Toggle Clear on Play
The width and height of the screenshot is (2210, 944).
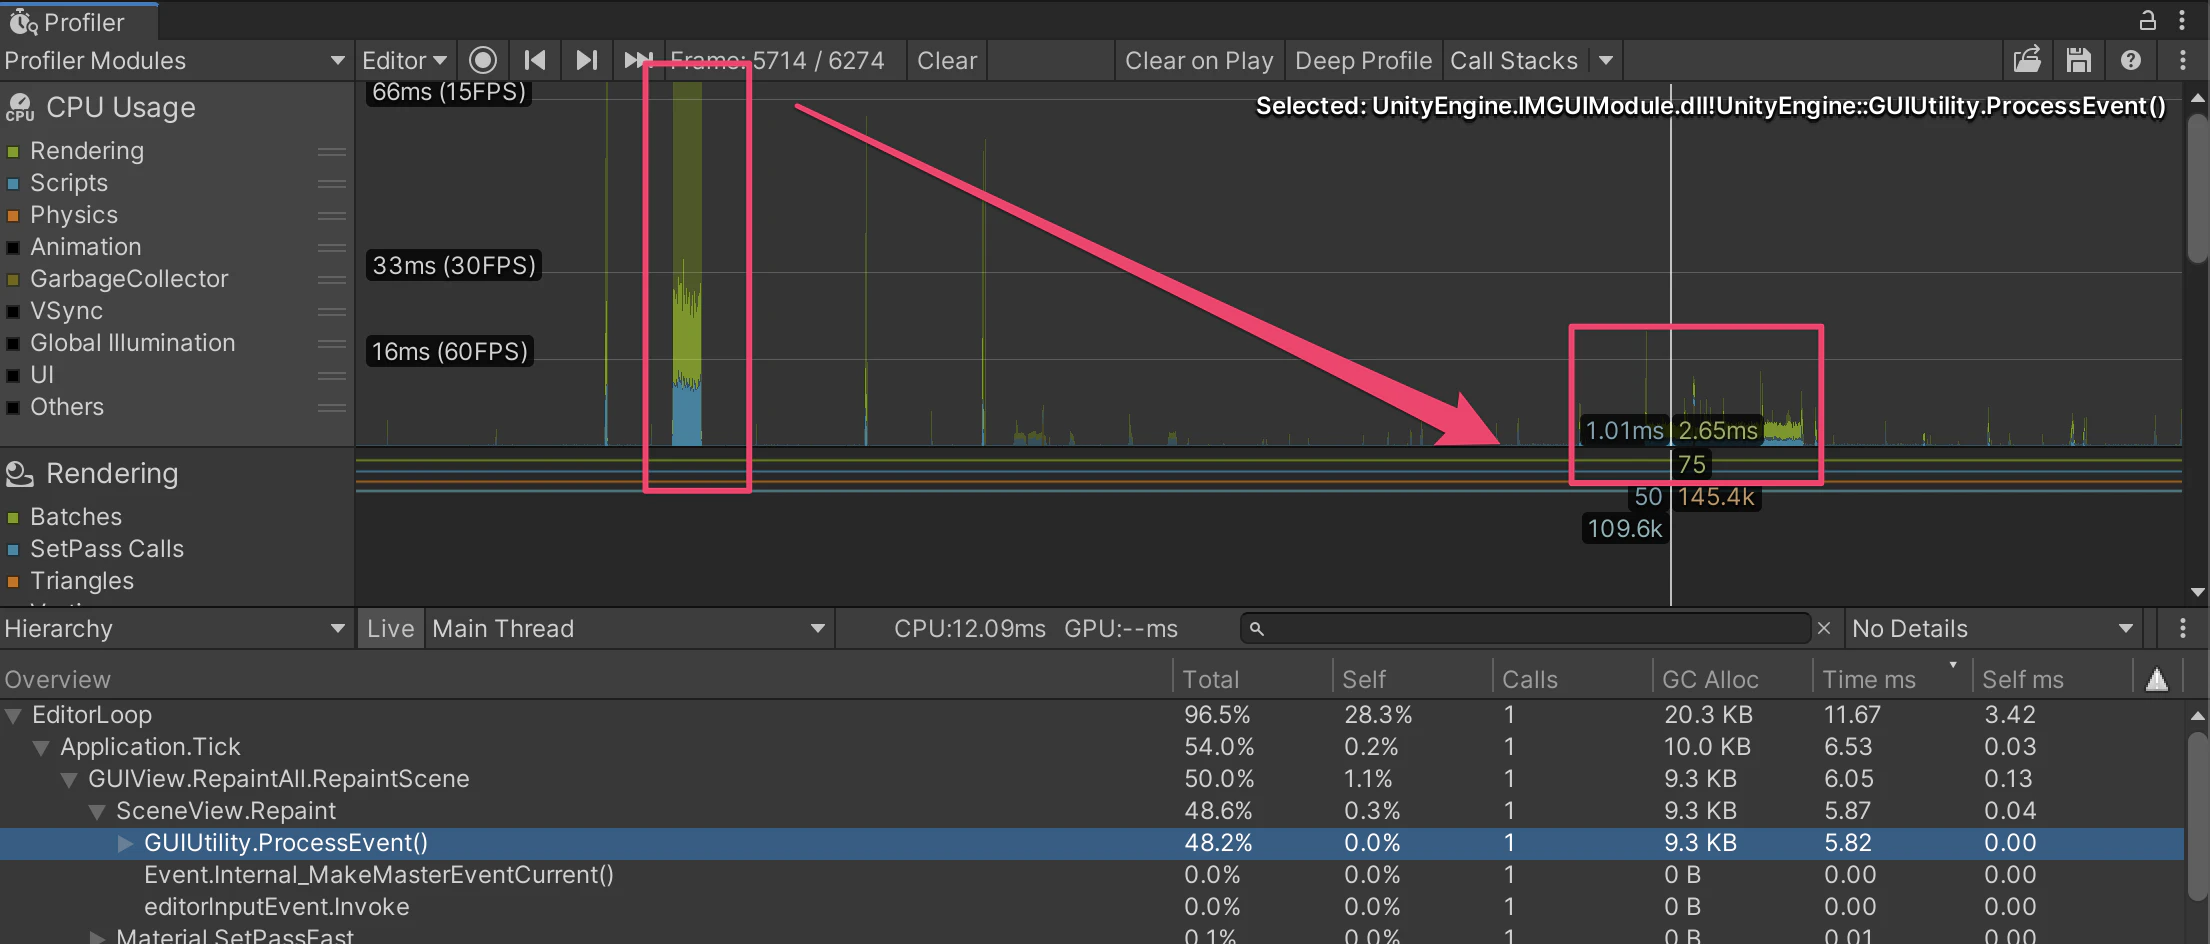click(1199, 60)
